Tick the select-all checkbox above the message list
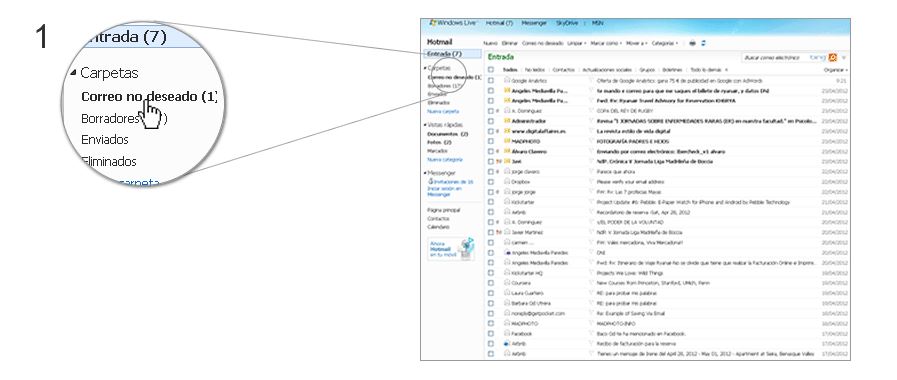 click(x=491, y=70)
